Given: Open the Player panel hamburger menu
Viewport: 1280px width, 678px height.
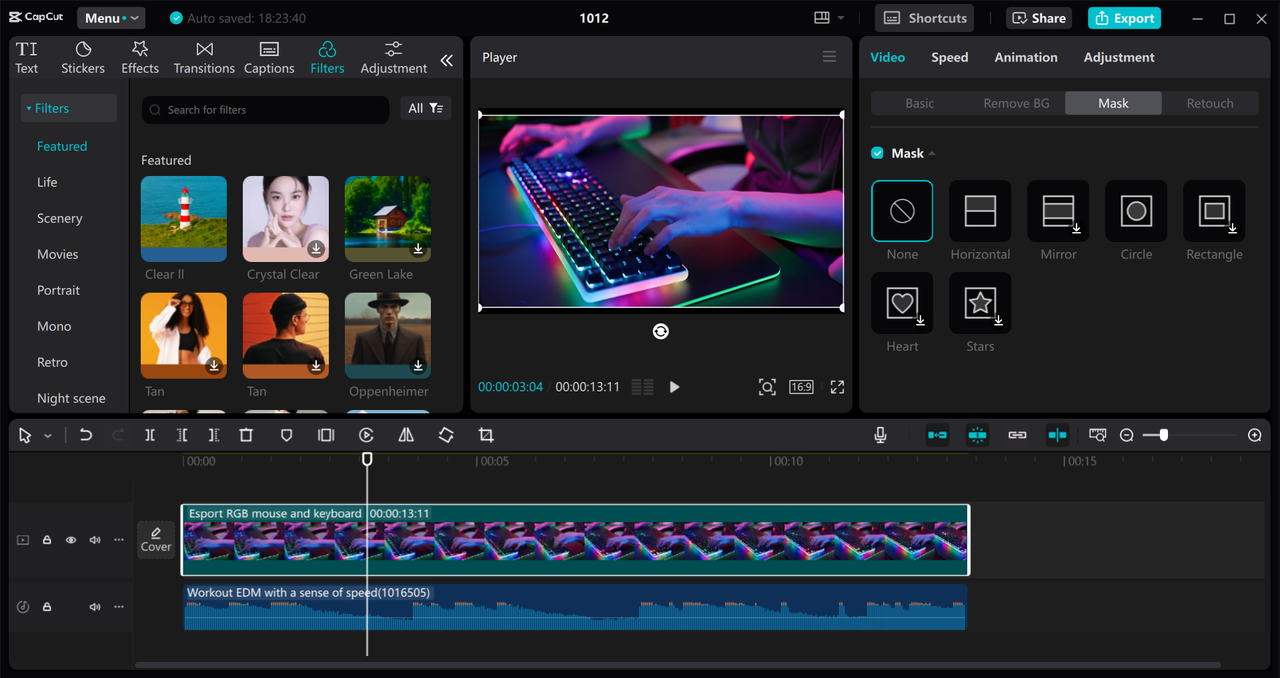Looking at the screenshot, I should 829,57.
